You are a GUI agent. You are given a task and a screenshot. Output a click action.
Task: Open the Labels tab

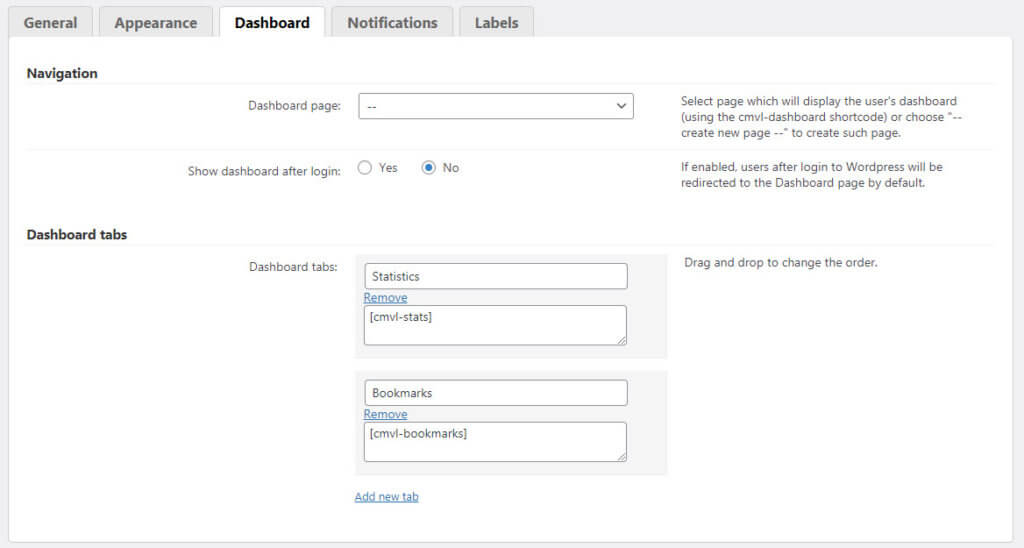(496, 22)
